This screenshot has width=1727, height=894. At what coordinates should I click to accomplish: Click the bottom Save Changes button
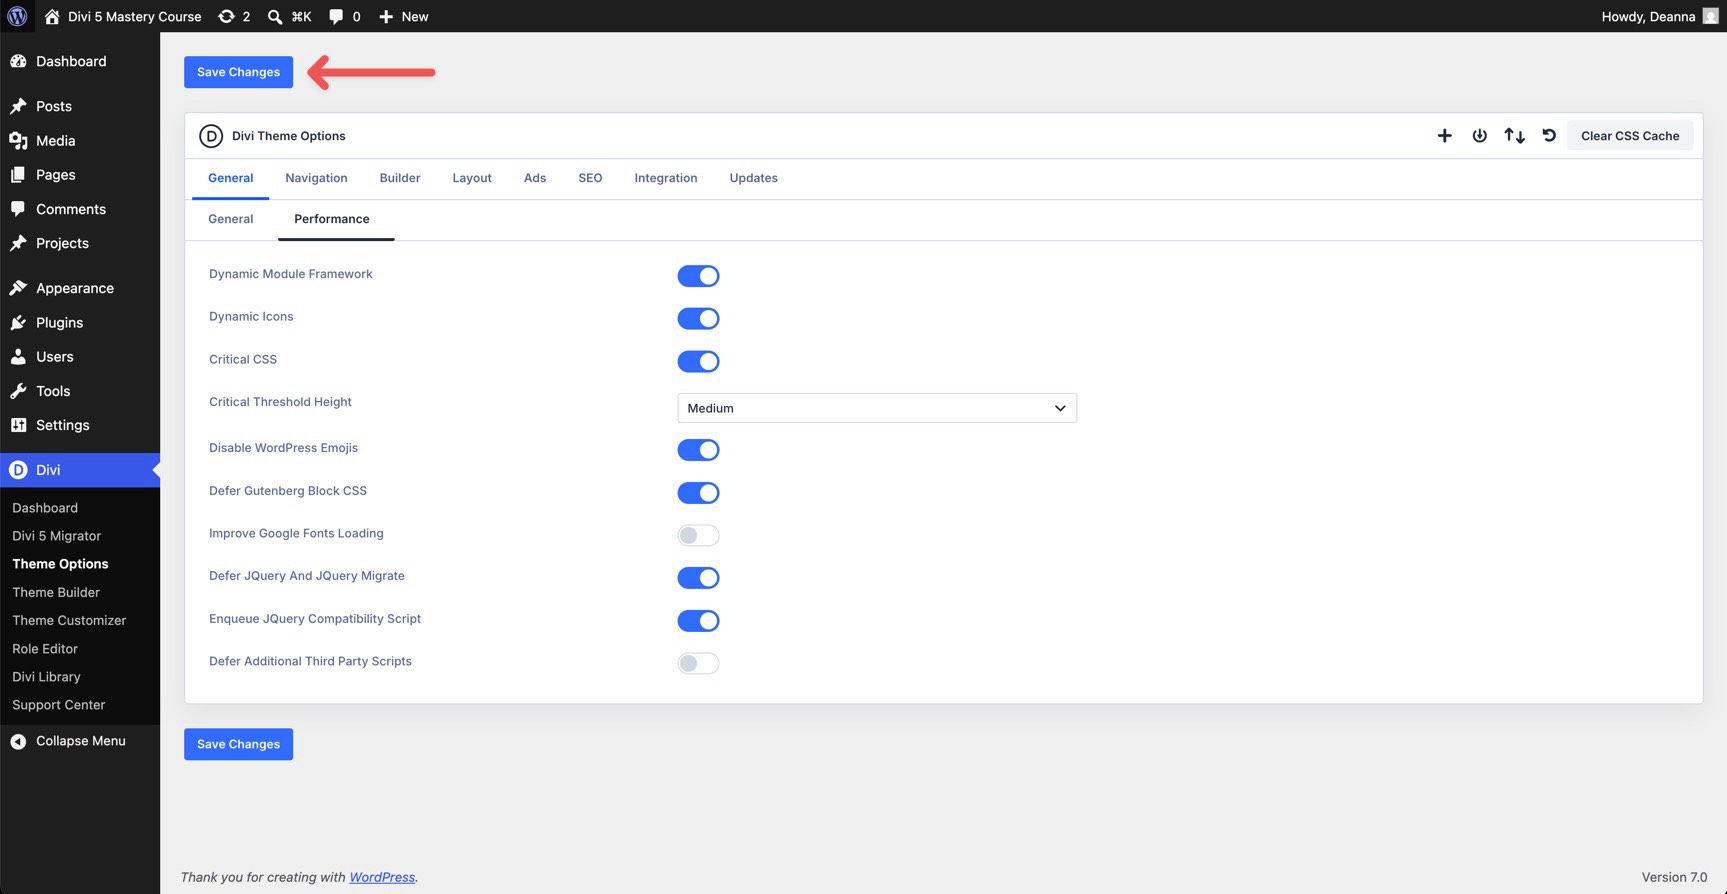pyautogui.click(x=238, y=744)
